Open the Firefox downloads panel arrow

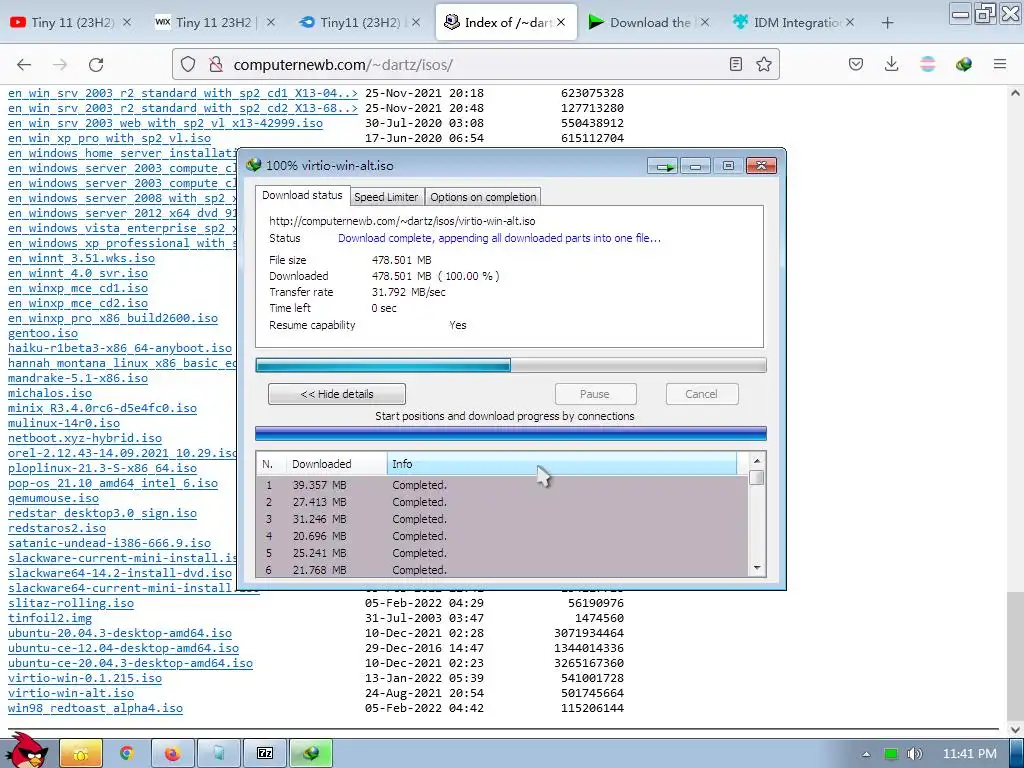click(891, 64)
